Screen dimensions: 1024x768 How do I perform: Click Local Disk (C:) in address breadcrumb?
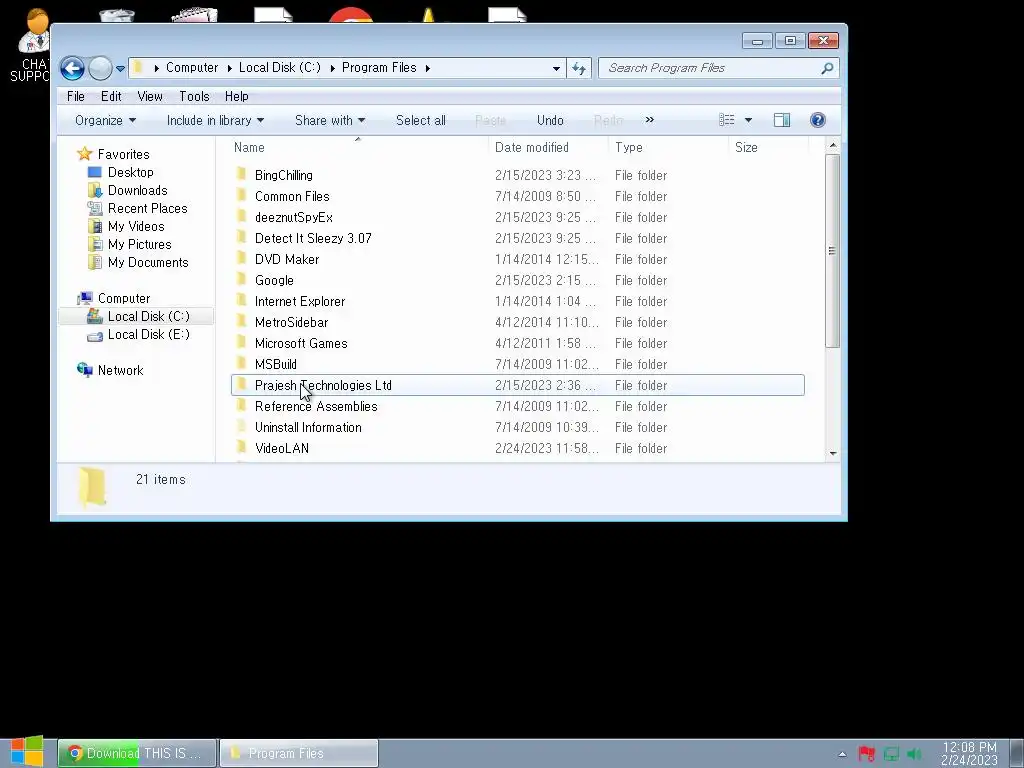[280, 67]
